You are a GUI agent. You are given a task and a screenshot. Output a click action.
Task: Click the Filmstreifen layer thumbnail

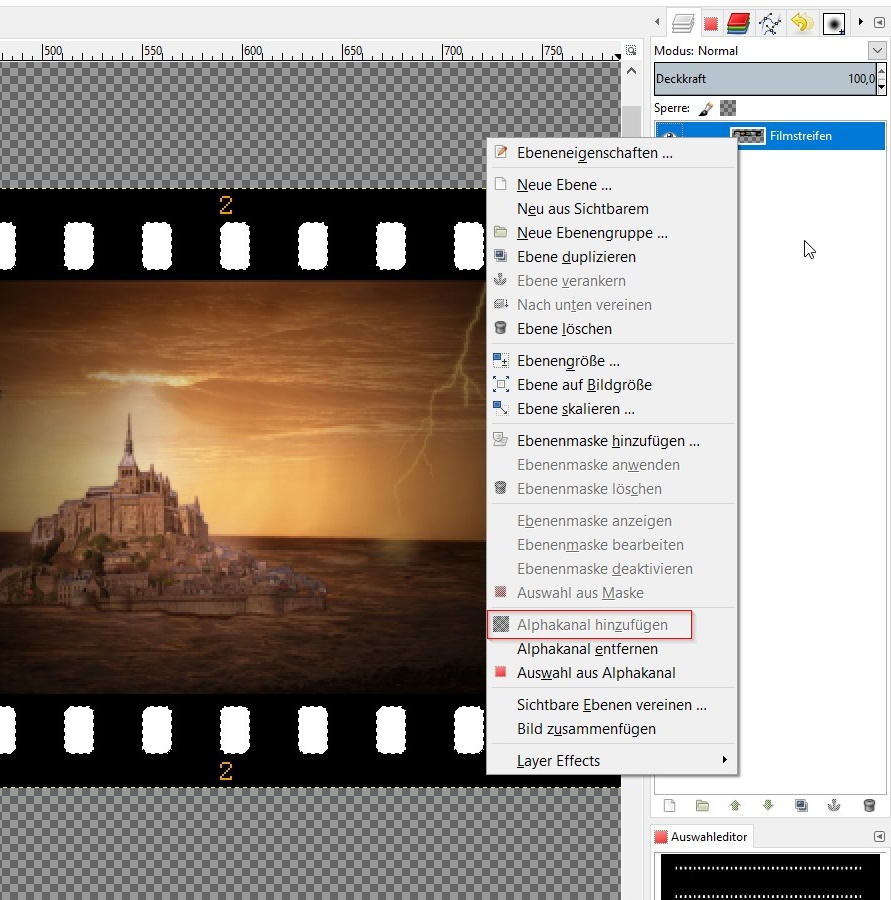click(x=747, y=136)
